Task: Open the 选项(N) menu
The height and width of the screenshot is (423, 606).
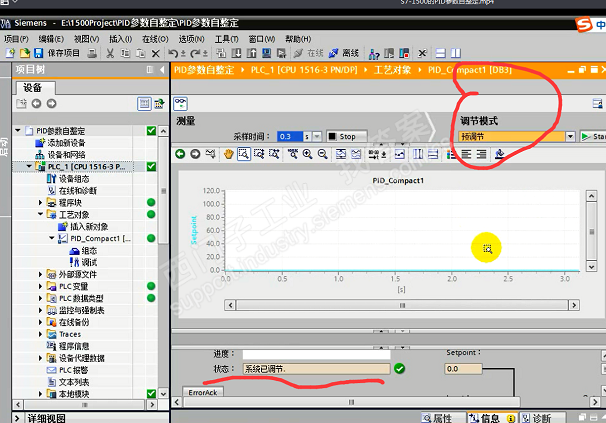Action: point(191,39)
